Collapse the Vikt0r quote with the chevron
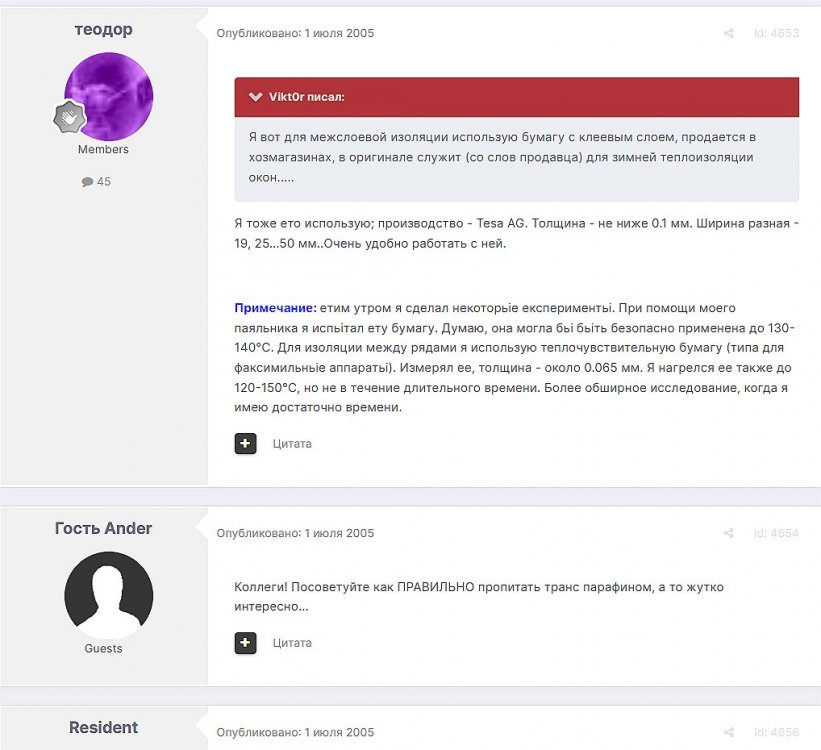This screenshot has width=821, height=750. point(256,97)
